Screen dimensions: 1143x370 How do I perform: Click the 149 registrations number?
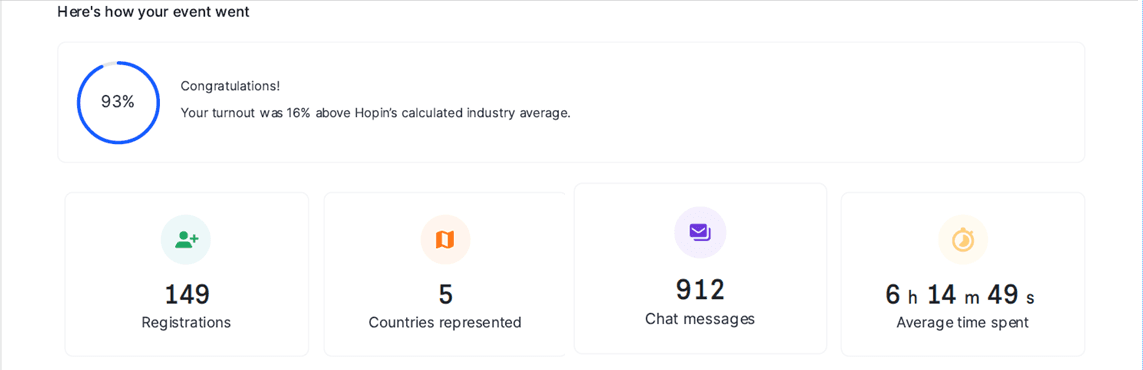click(187, 294)
